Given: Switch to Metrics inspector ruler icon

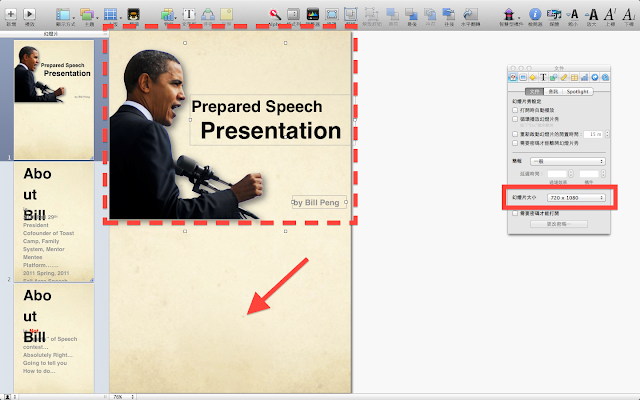Looking at the screenshot, I should [x=564, y=77].
